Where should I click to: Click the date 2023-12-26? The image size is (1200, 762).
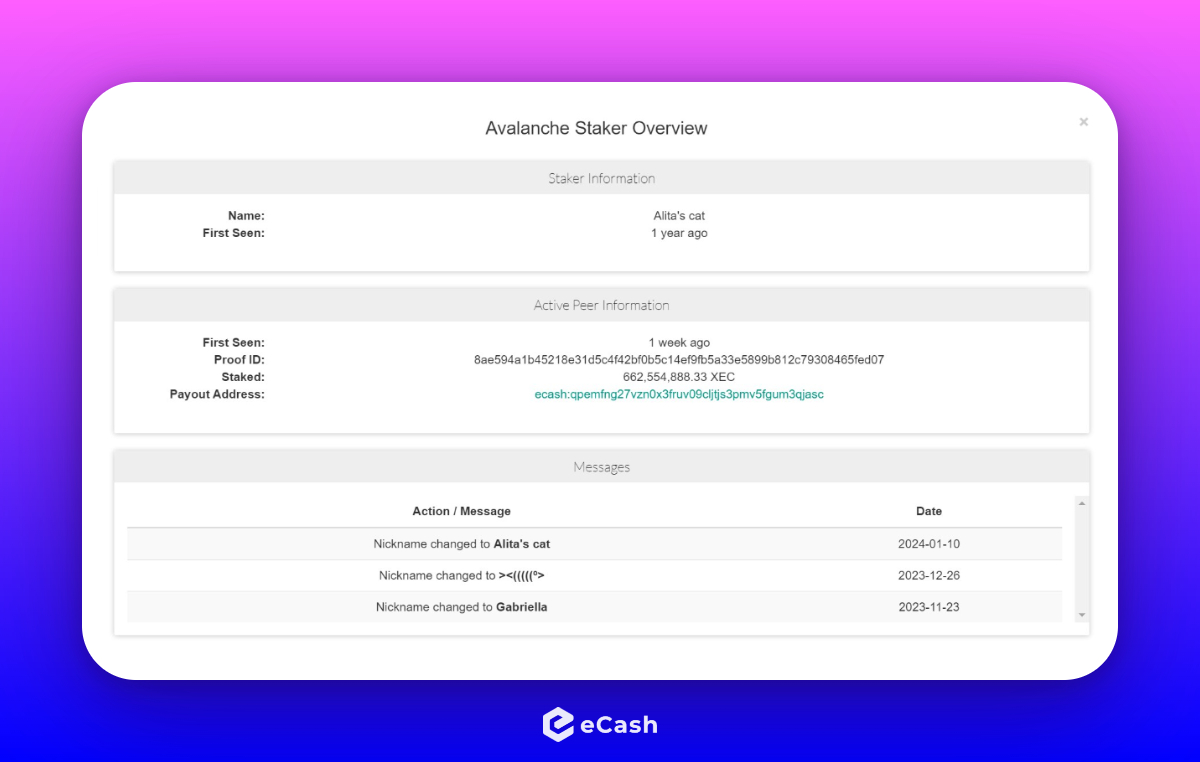(929, 575)
